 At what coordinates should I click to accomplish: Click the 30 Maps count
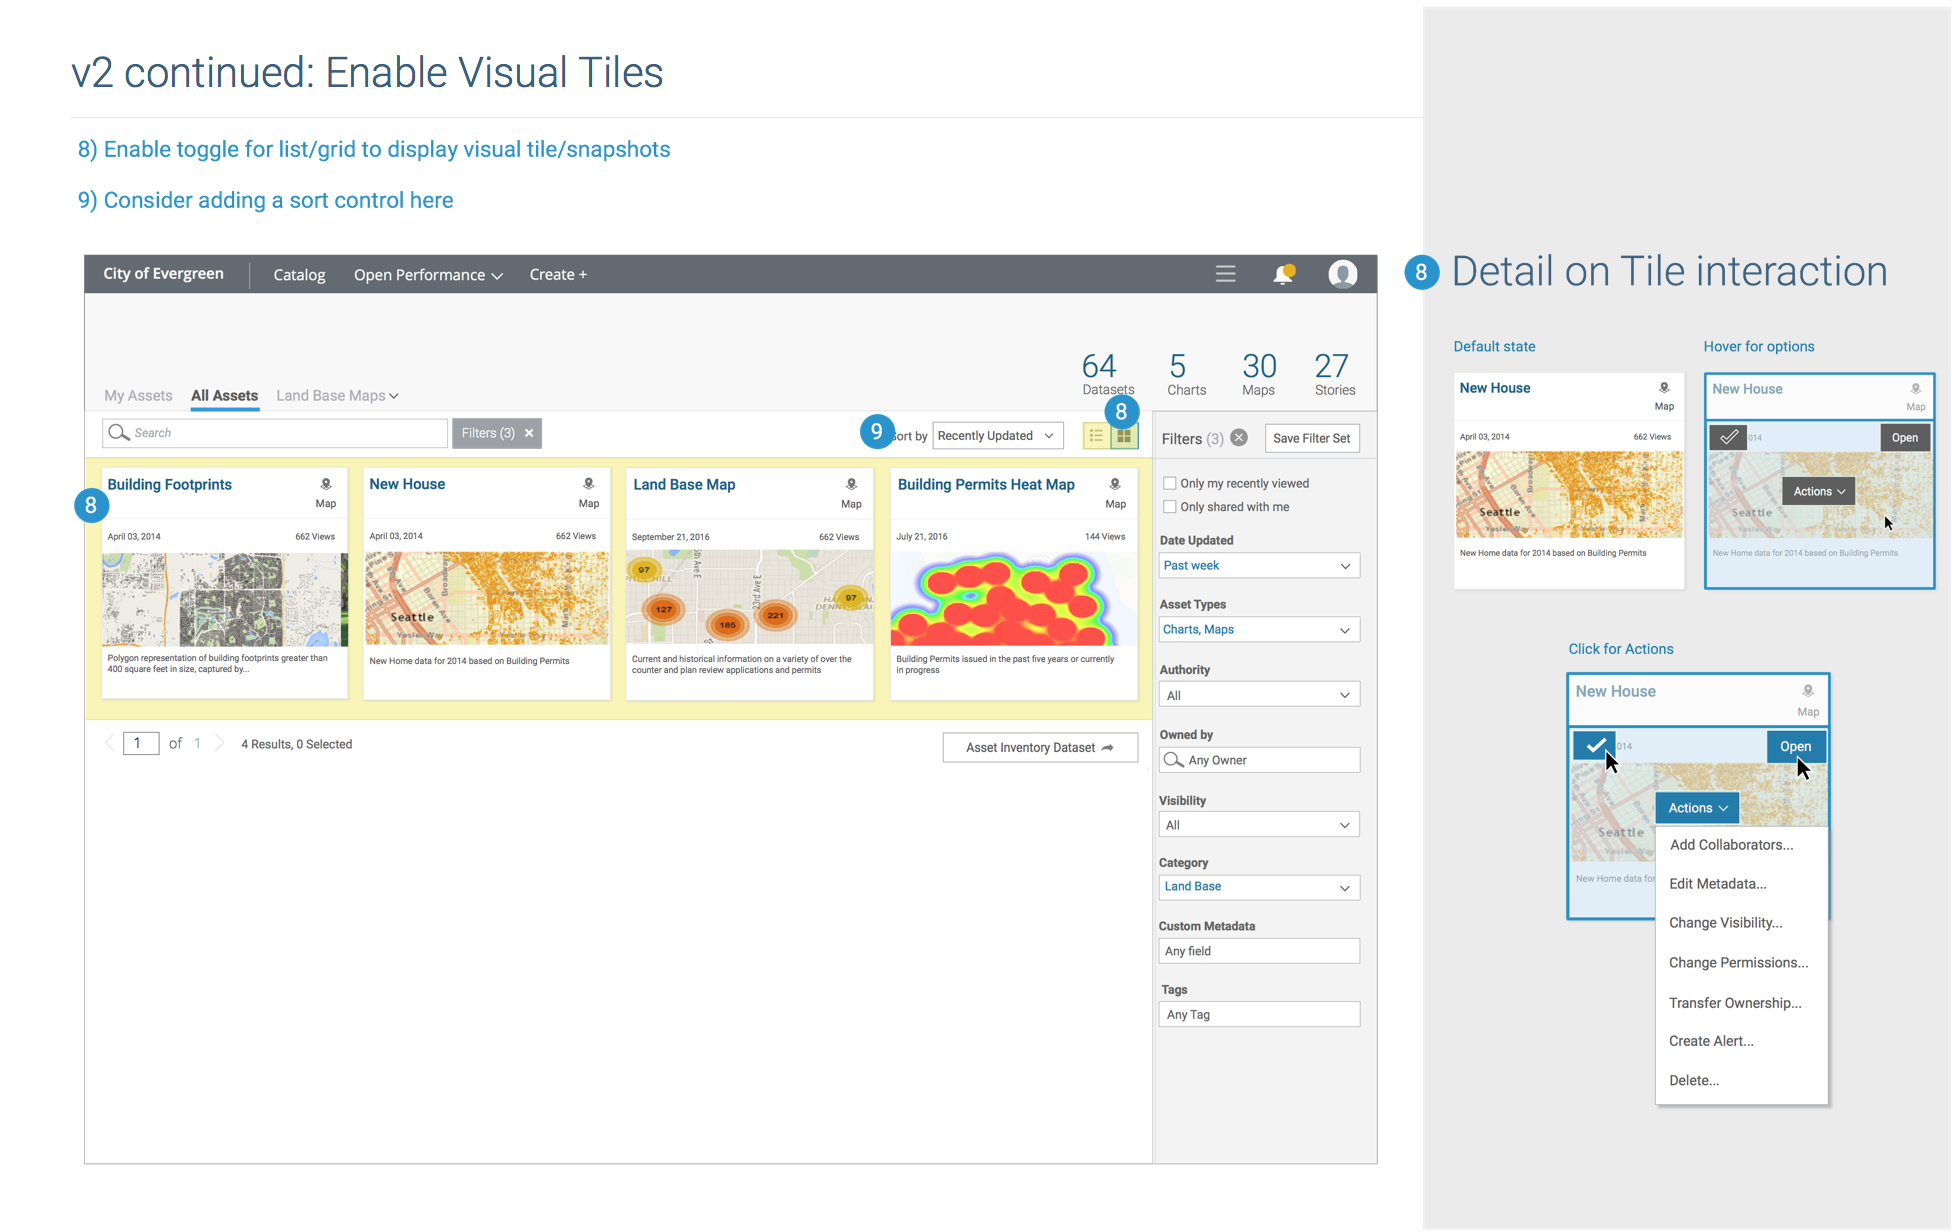click(1259, 374)
